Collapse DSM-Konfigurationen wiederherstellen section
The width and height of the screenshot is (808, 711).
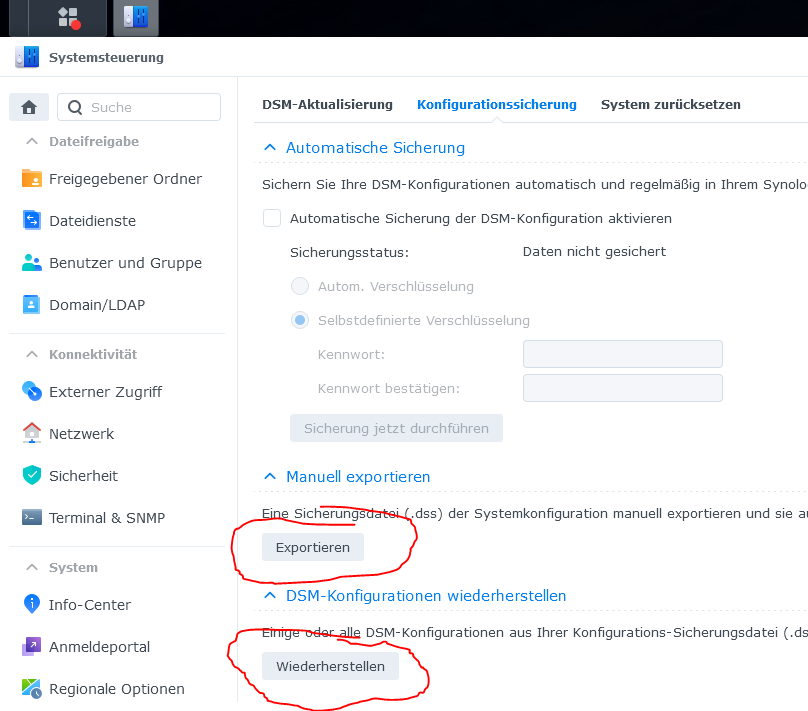(x=270, y=595)
